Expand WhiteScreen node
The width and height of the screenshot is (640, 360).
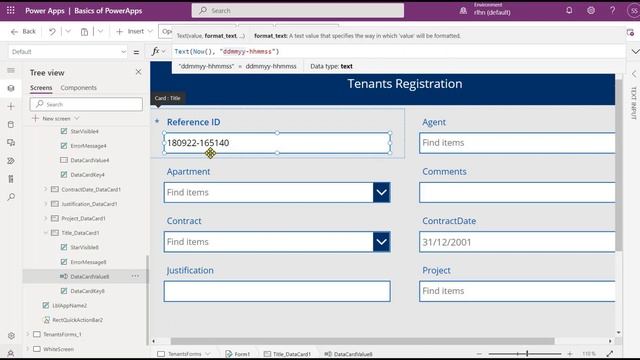click(28, 349)
